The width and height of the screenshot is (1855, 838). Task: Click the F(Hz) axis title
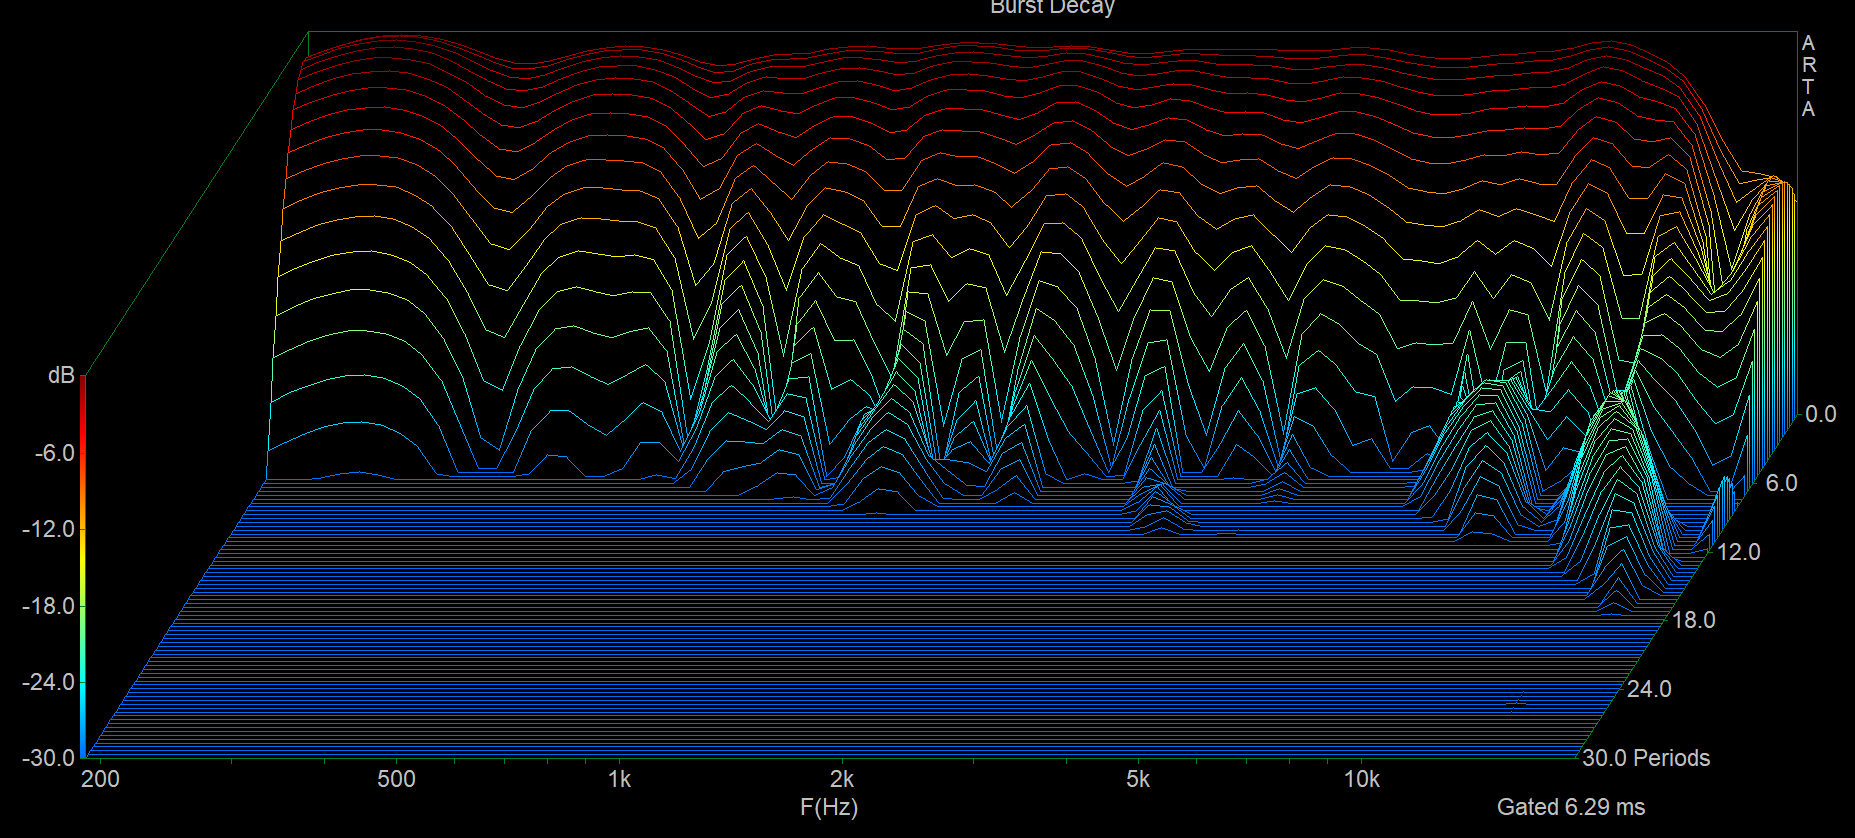click(828, 807)
